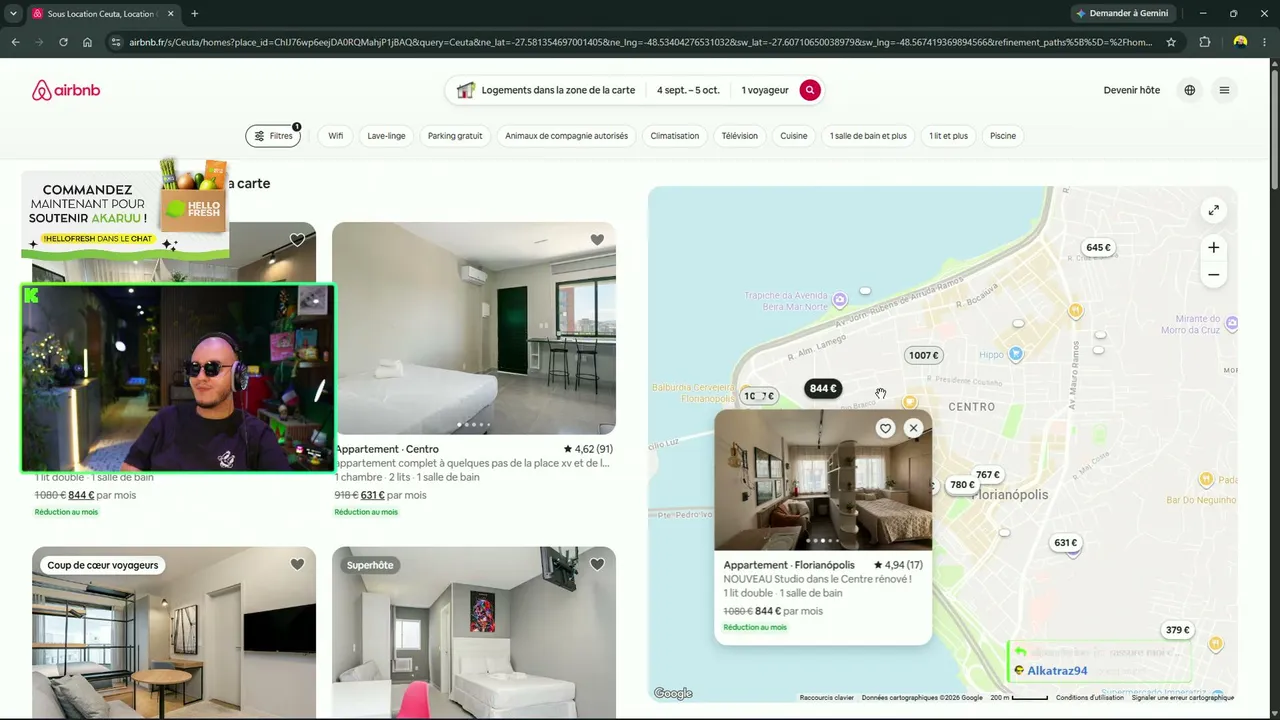Image resolution: width=1280 pixels, height=720 pixels.
Task: Open the NOUVEAU Studio popup photo
Action: tap(823, 480)
